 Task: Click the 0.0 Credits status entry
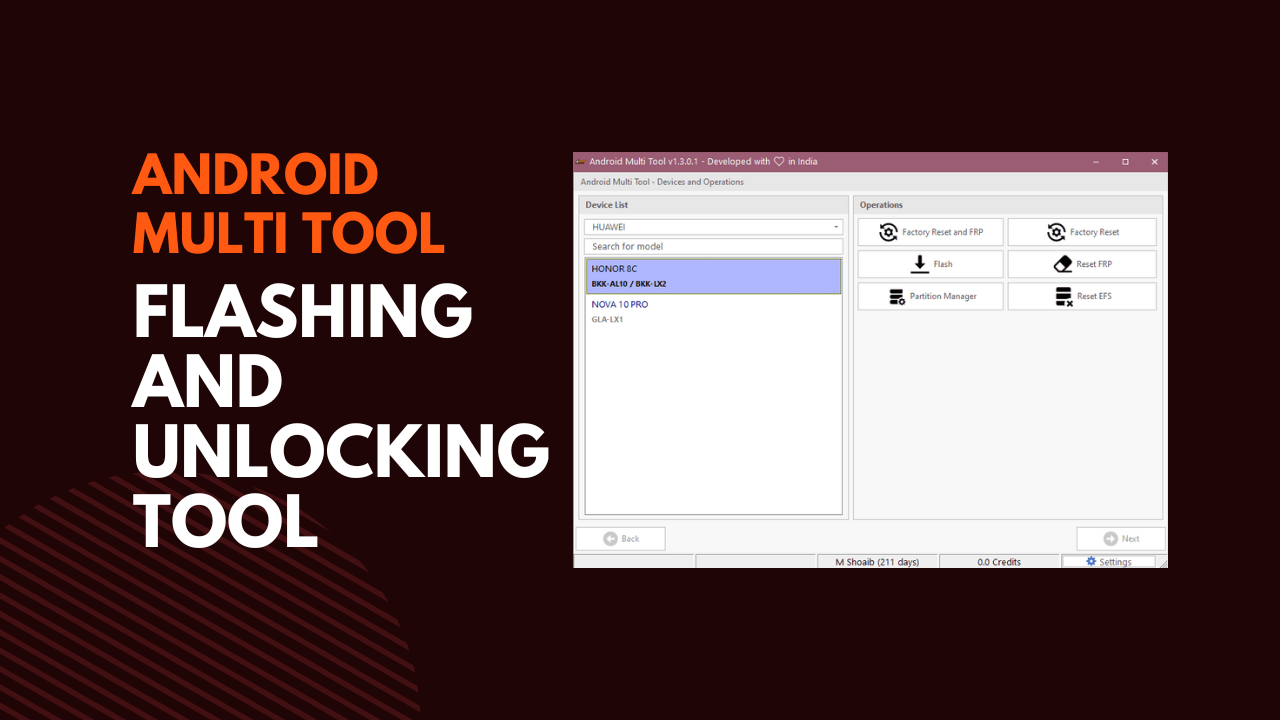(x=999, y=562)
